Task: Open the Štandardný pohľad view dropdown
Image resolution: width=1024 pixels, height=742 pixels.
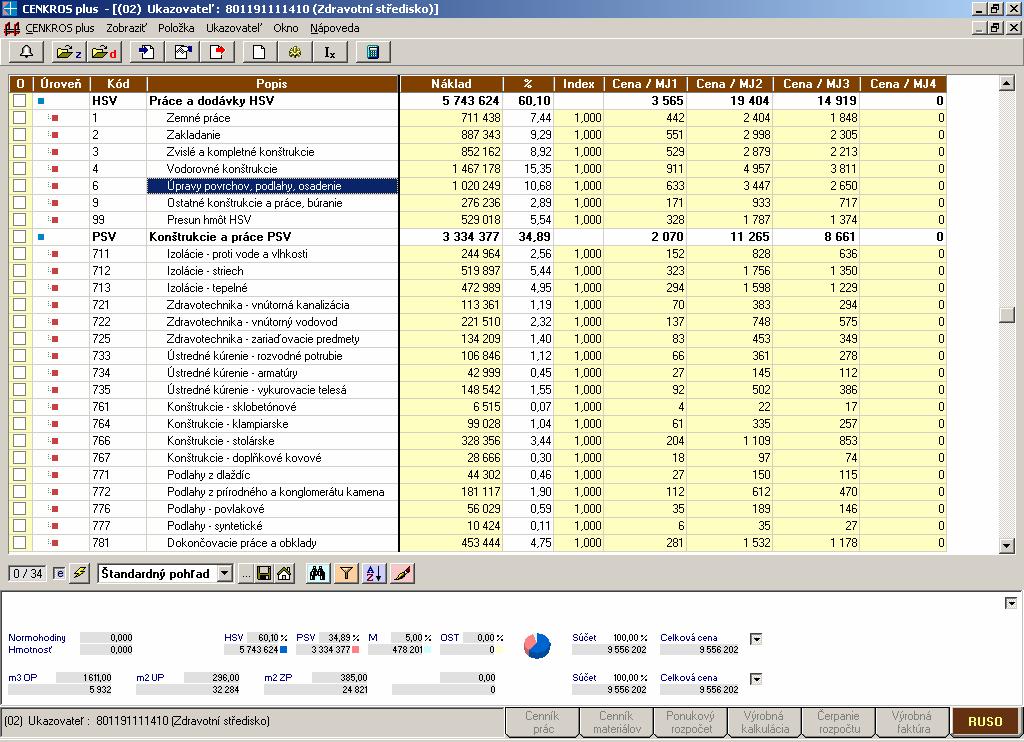Action: click(225, 573)
